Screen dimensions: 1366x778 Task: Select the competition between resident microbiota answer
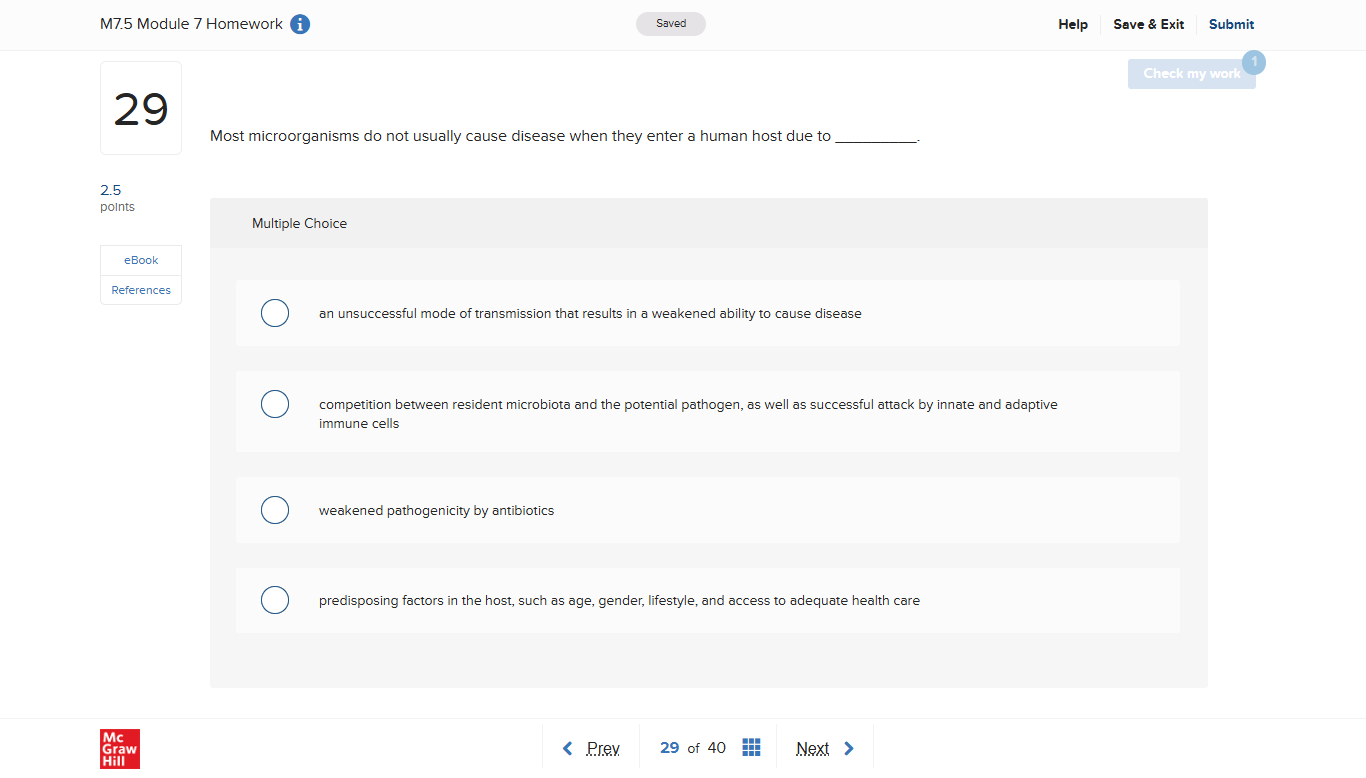click(x=275, y=404)
